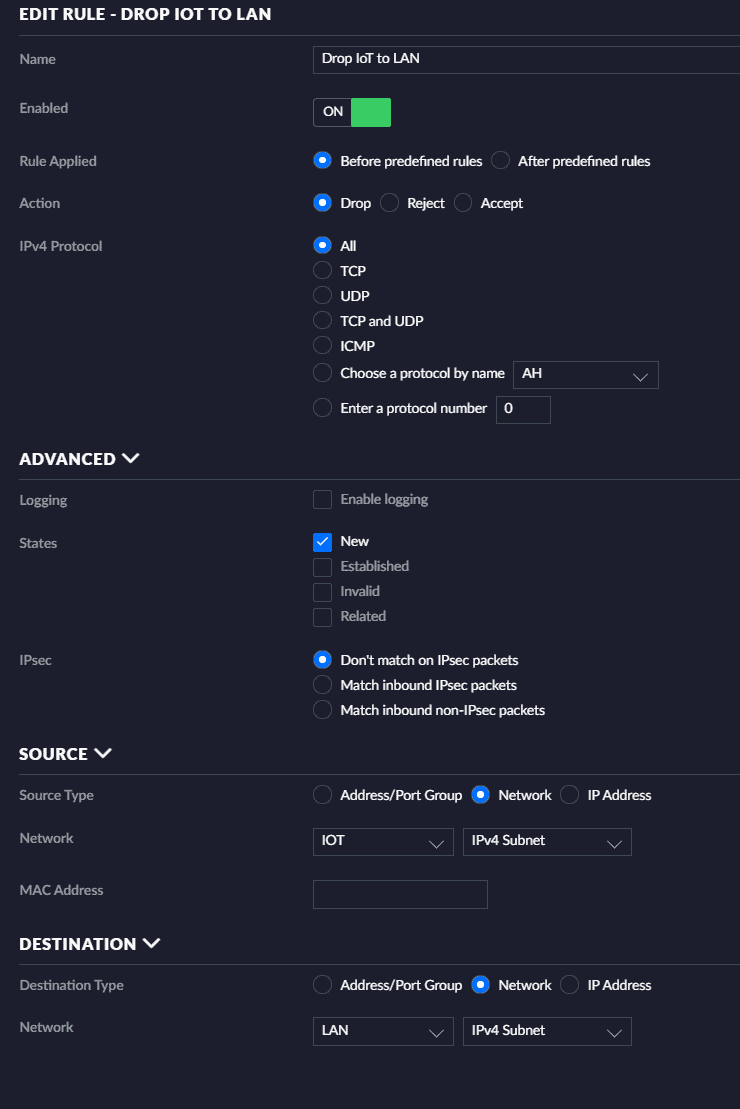Toggle the Enabled switch off
740x1109 pixels.
pyautogui.click(x=352, y=112)
